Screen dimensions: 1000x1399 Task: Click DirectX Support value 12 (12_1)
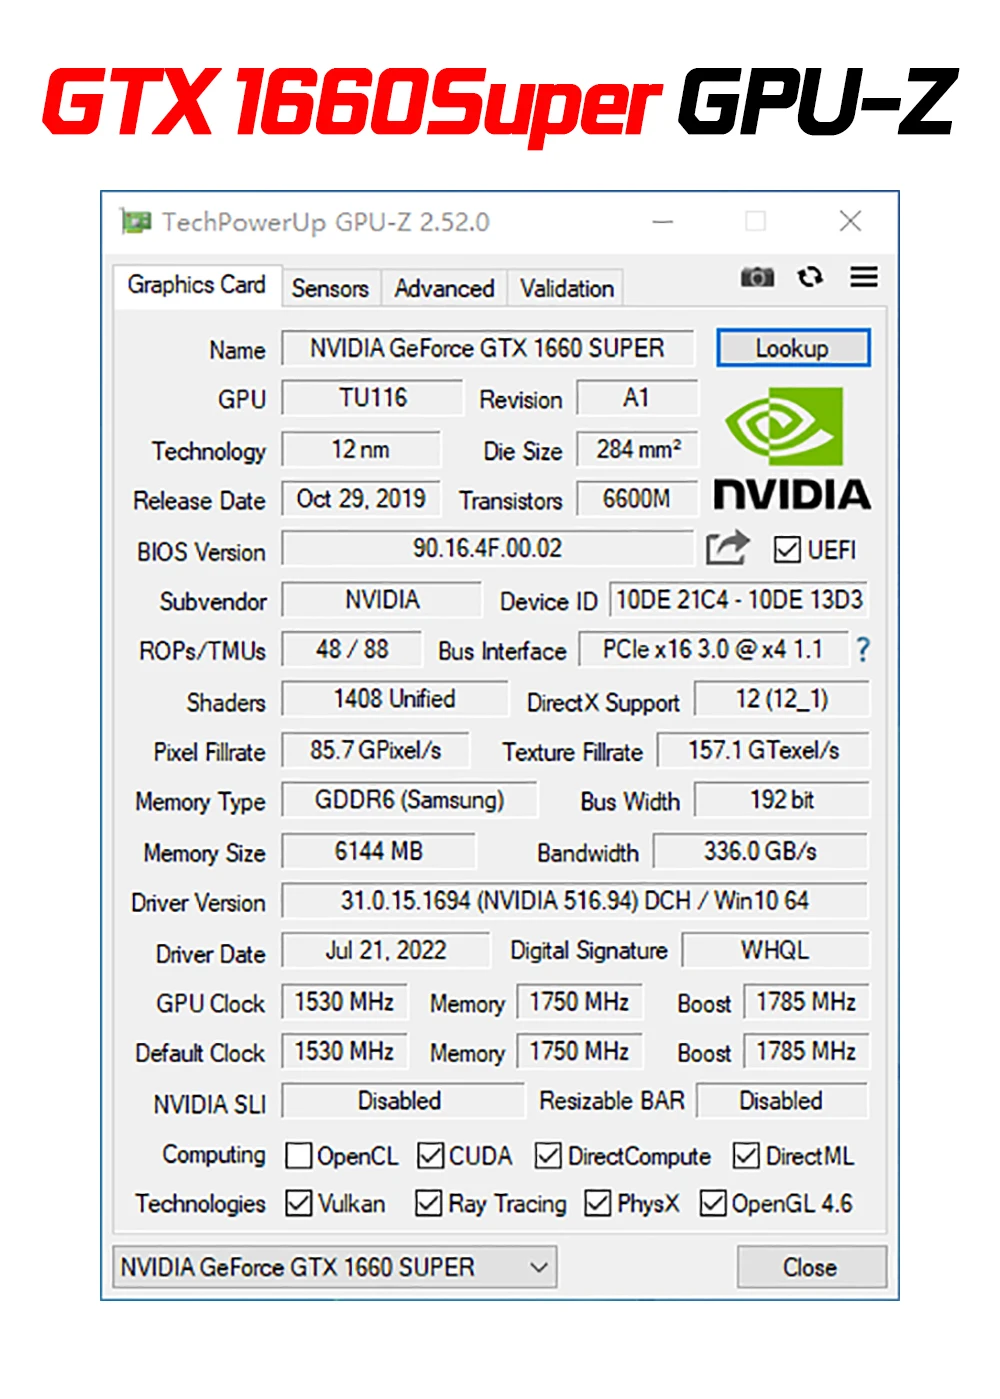(x=782, y=699)
